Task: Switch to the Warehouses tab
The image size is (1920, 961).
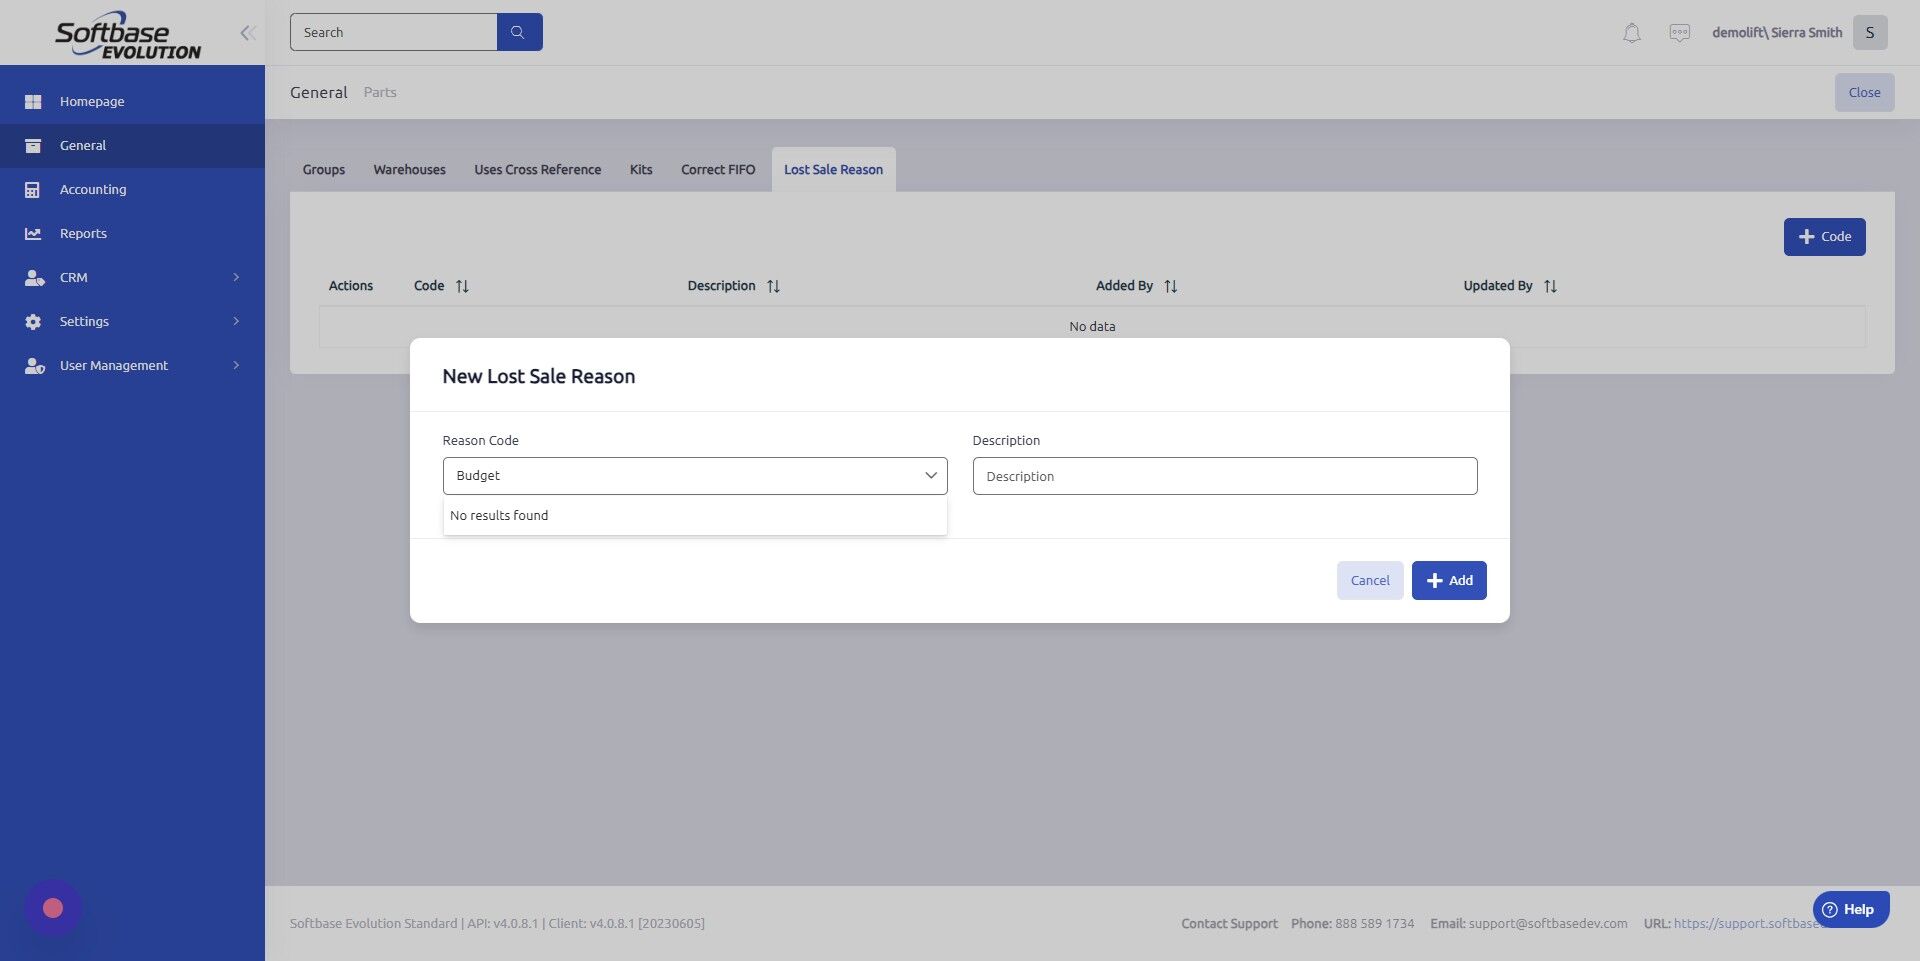Action: click(409, 170)
